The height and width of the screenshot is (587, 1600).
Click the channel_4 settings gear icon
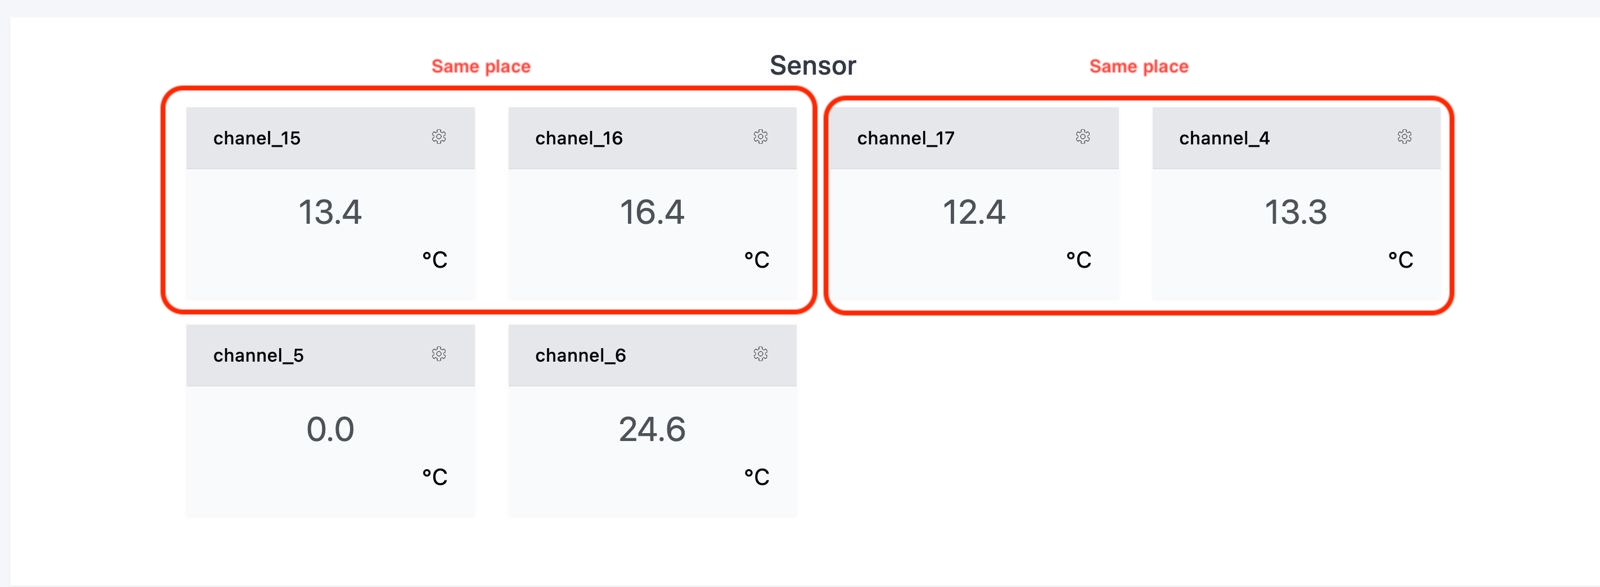[1405, 137]
